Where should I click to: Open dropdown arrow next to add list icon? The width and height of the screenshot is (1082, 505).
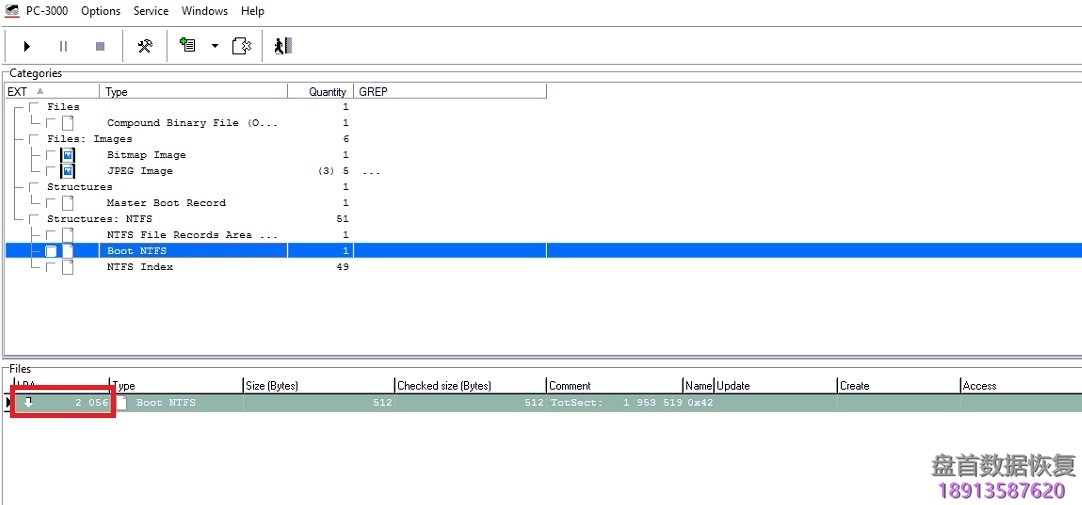tap(214, 46)
